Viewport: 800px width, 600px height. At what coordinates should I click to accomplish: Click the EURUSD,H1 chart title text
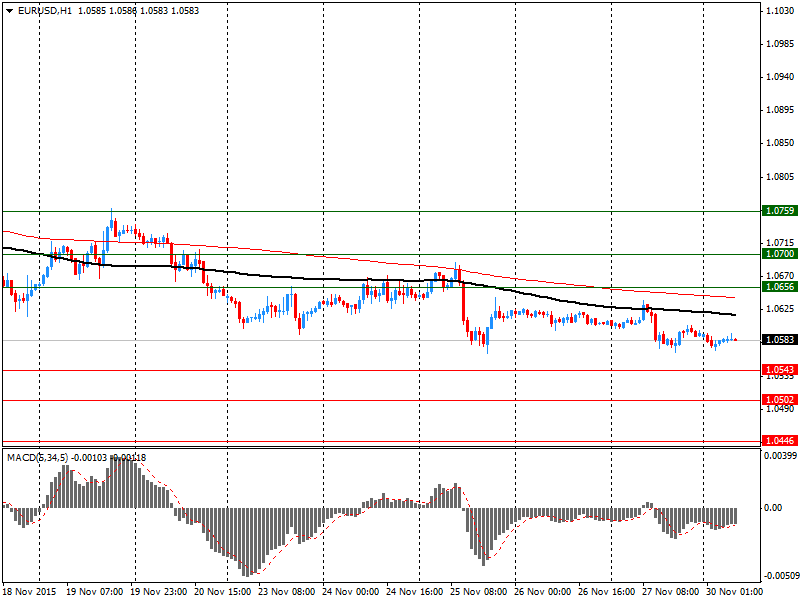point(45,11)
